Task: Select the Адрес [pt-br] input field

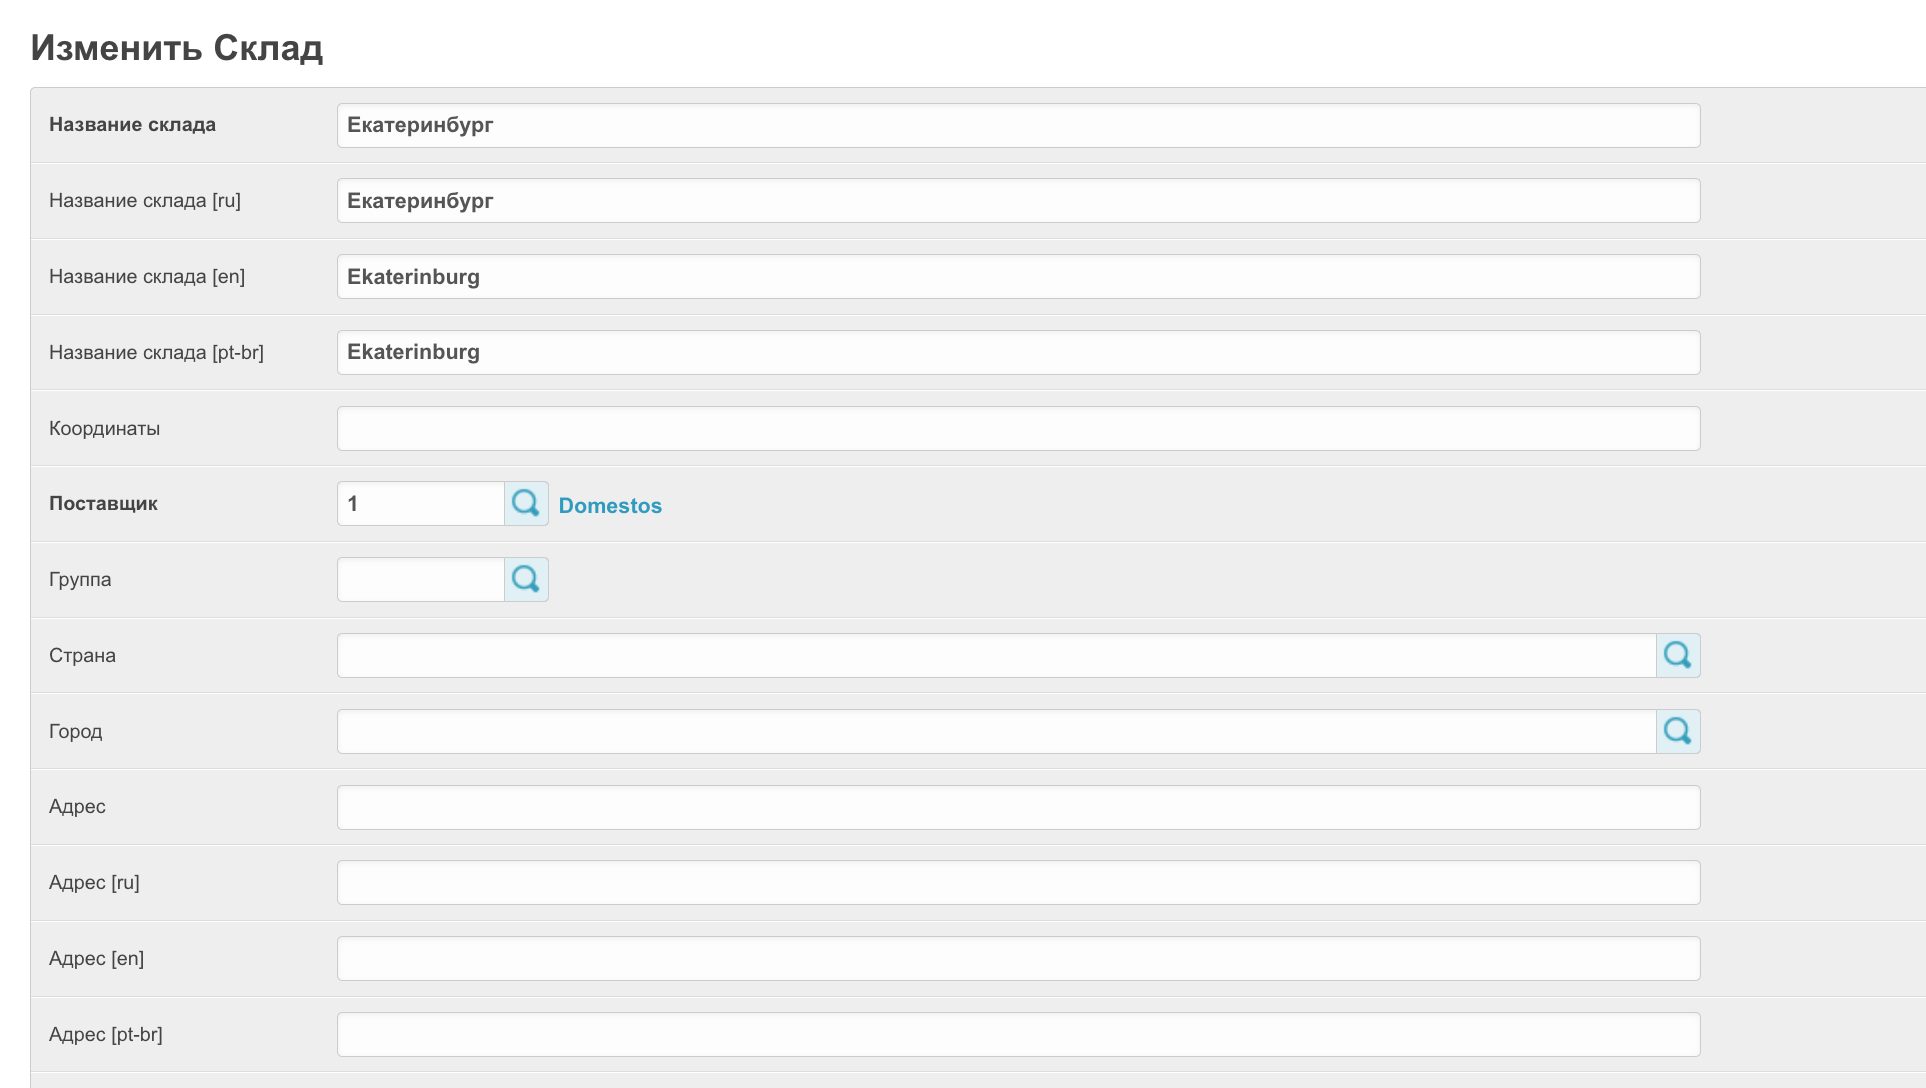Action: coord(1018,1035)
